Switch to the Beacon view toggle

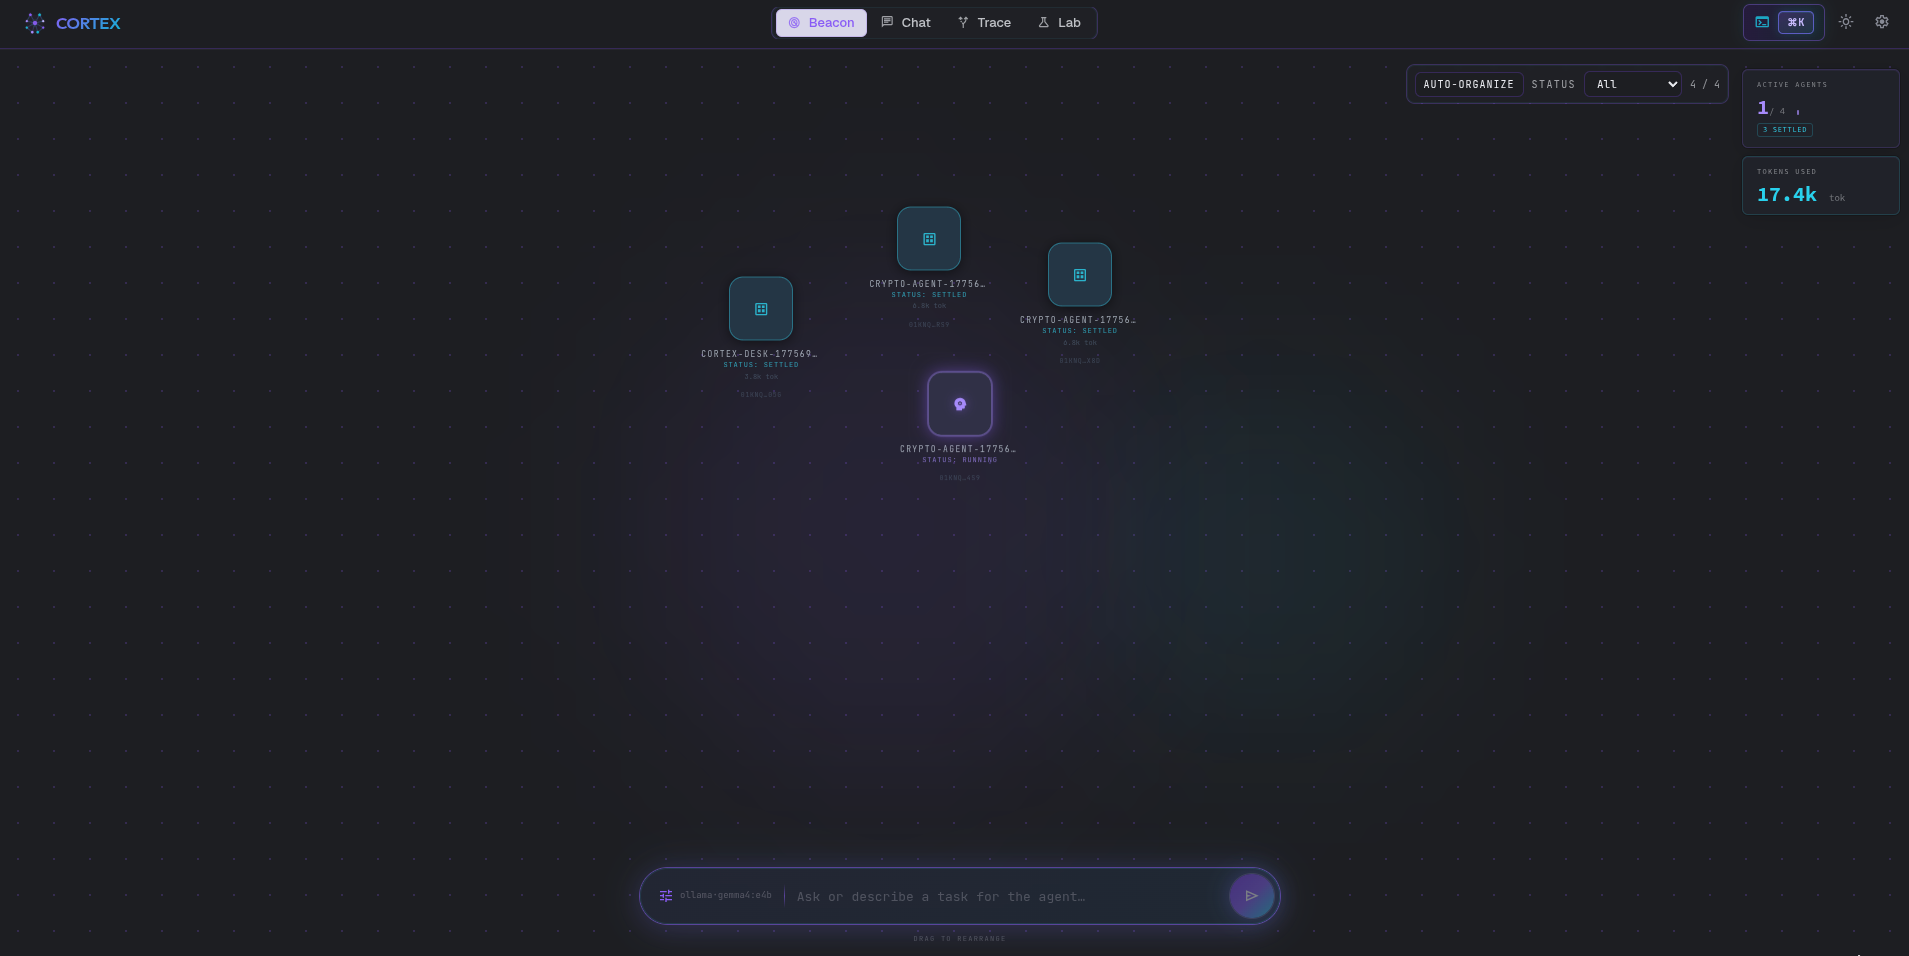pyautogui.click(x=821, y=22)
